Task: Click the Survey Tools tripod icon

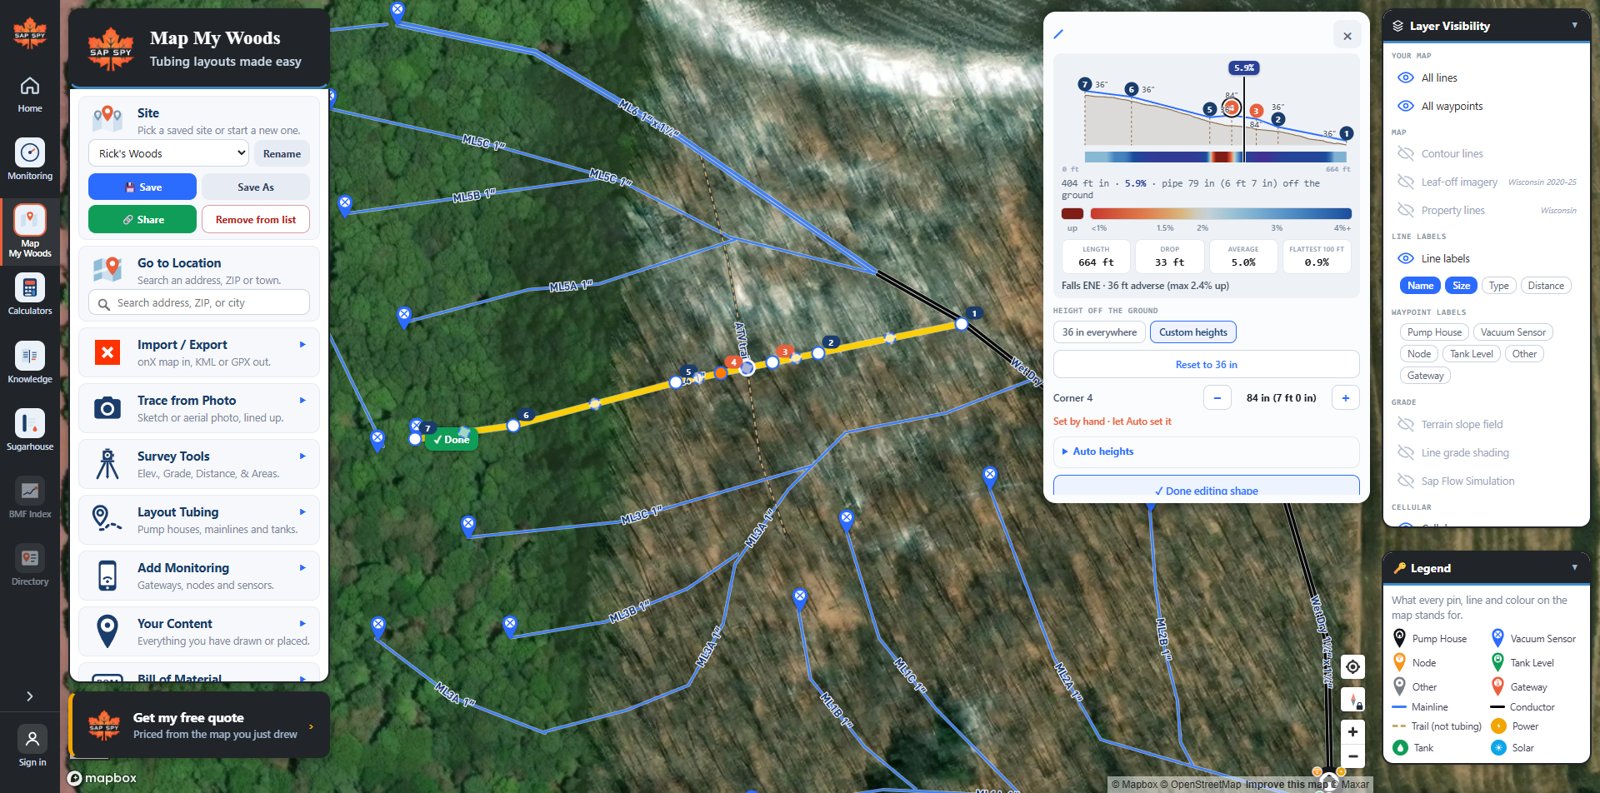Action: click(107, 464)
